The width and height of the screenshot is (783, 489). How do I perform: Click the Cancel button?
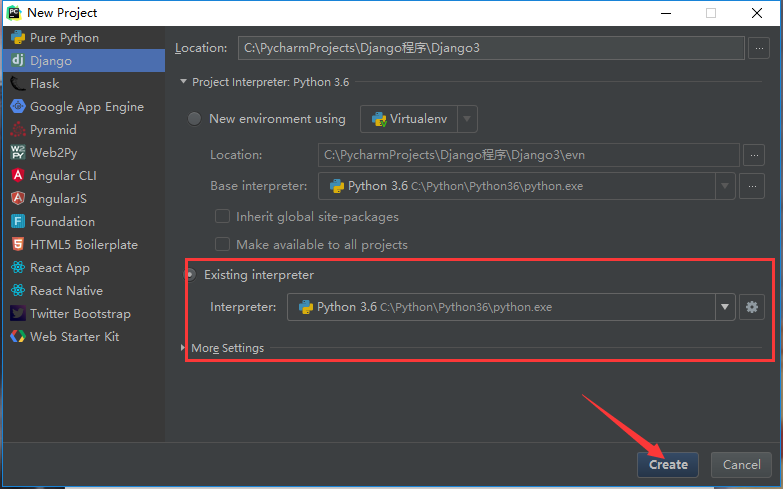(x=742, y=465)
